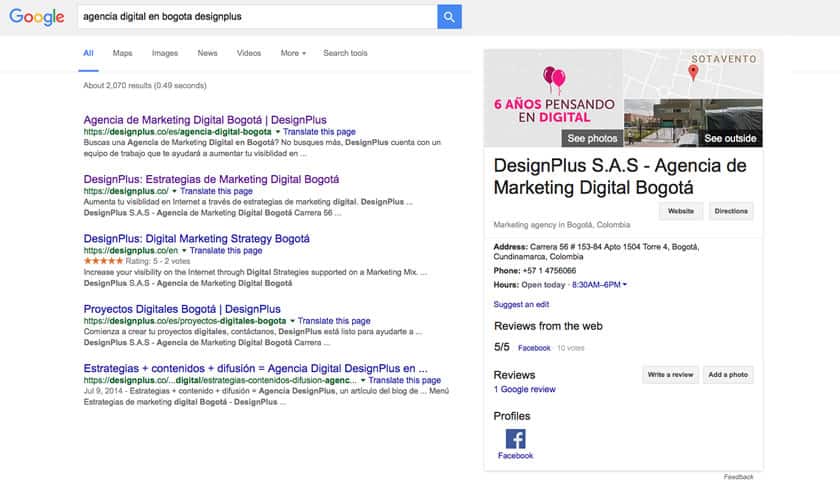
Task: Click the Website button
Action: coord(681,211)
